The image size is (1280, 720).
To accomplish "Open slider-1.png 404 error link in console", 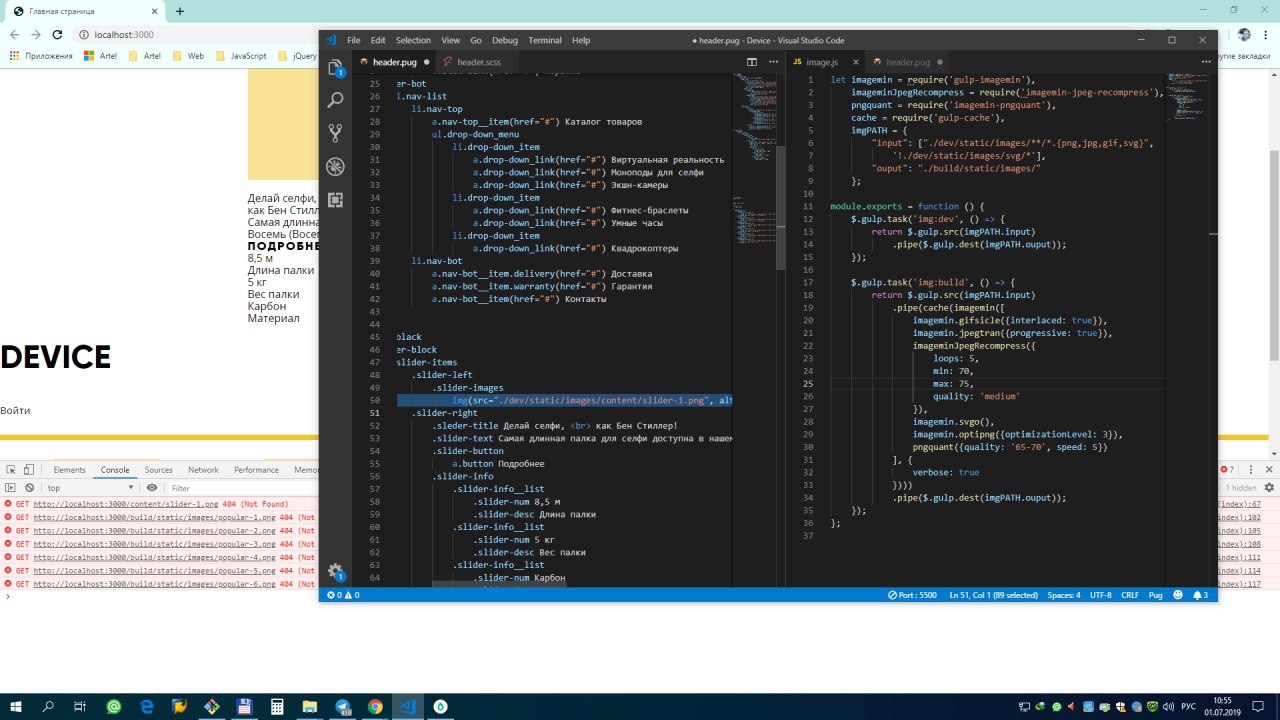I will tap(125, 504).
